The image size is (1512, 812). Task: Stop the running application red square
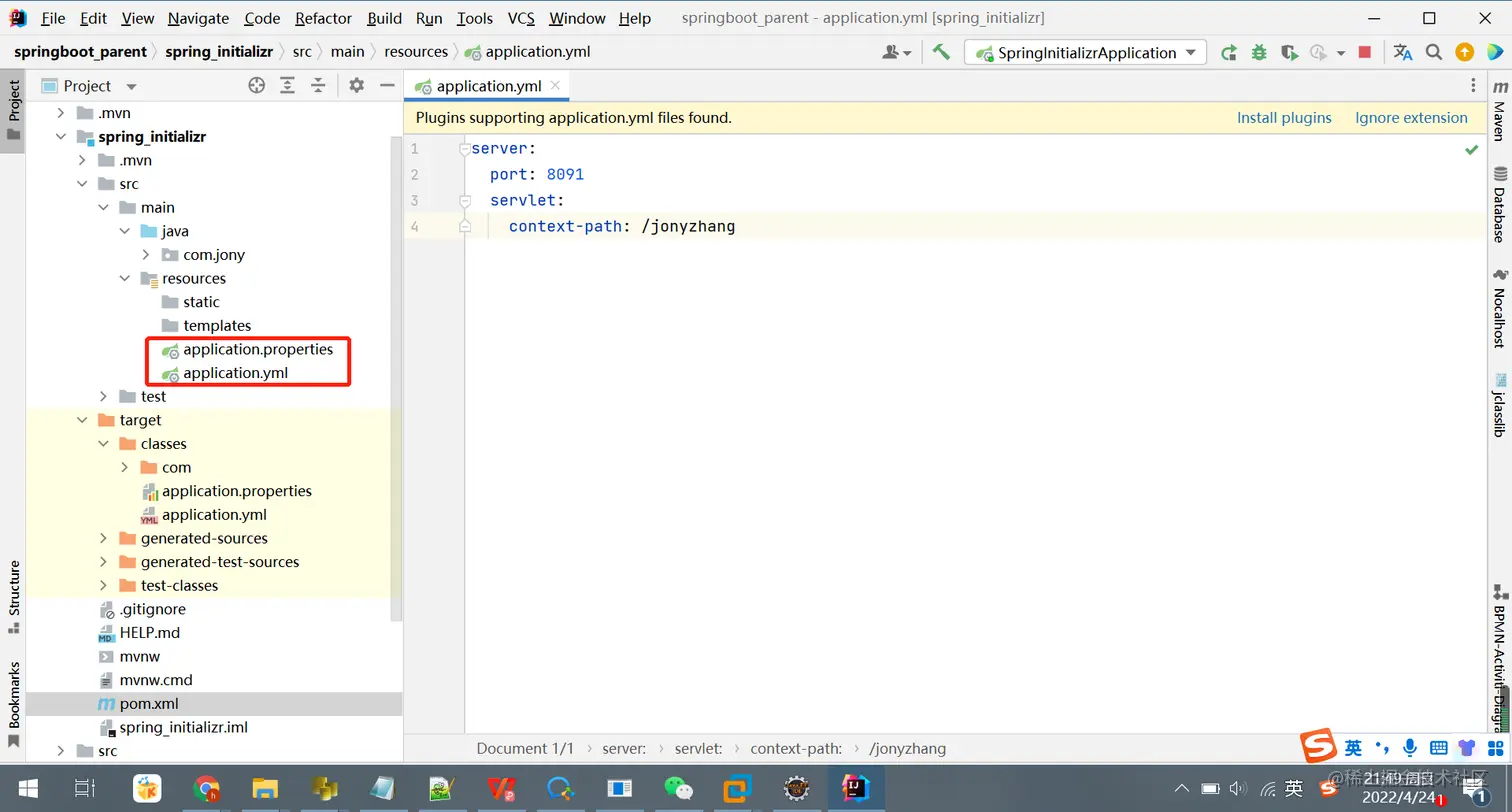click(1365, 52)
